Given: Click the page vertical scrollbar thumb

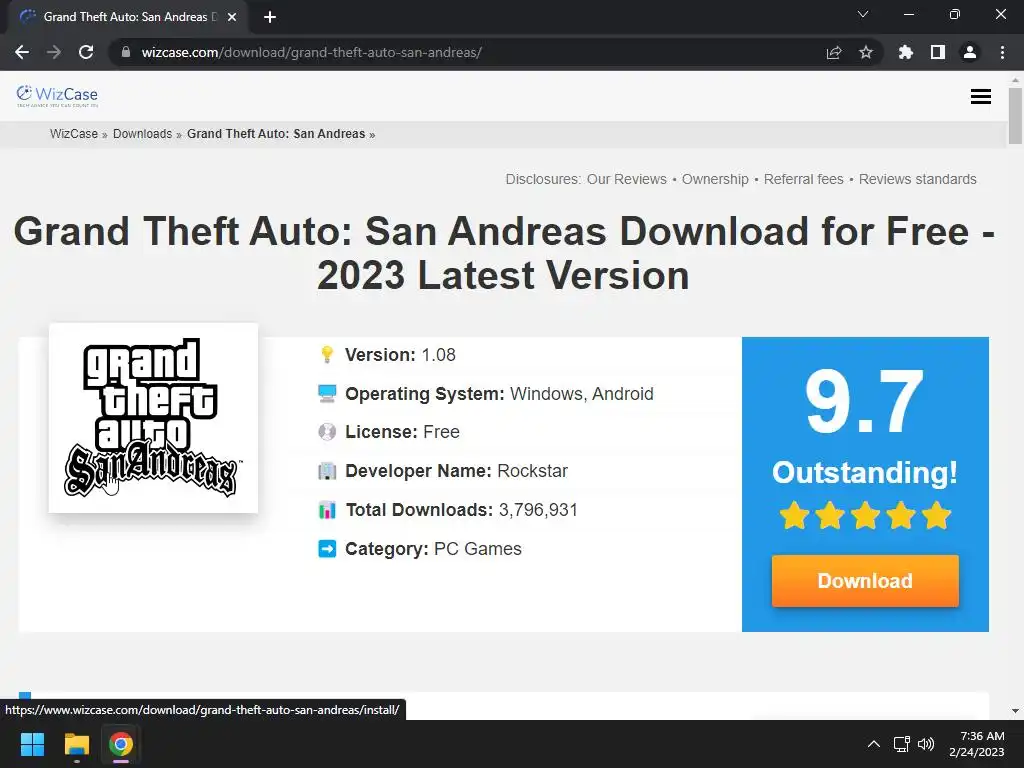Looking at the screenshot, I should tap(1015, 116).
